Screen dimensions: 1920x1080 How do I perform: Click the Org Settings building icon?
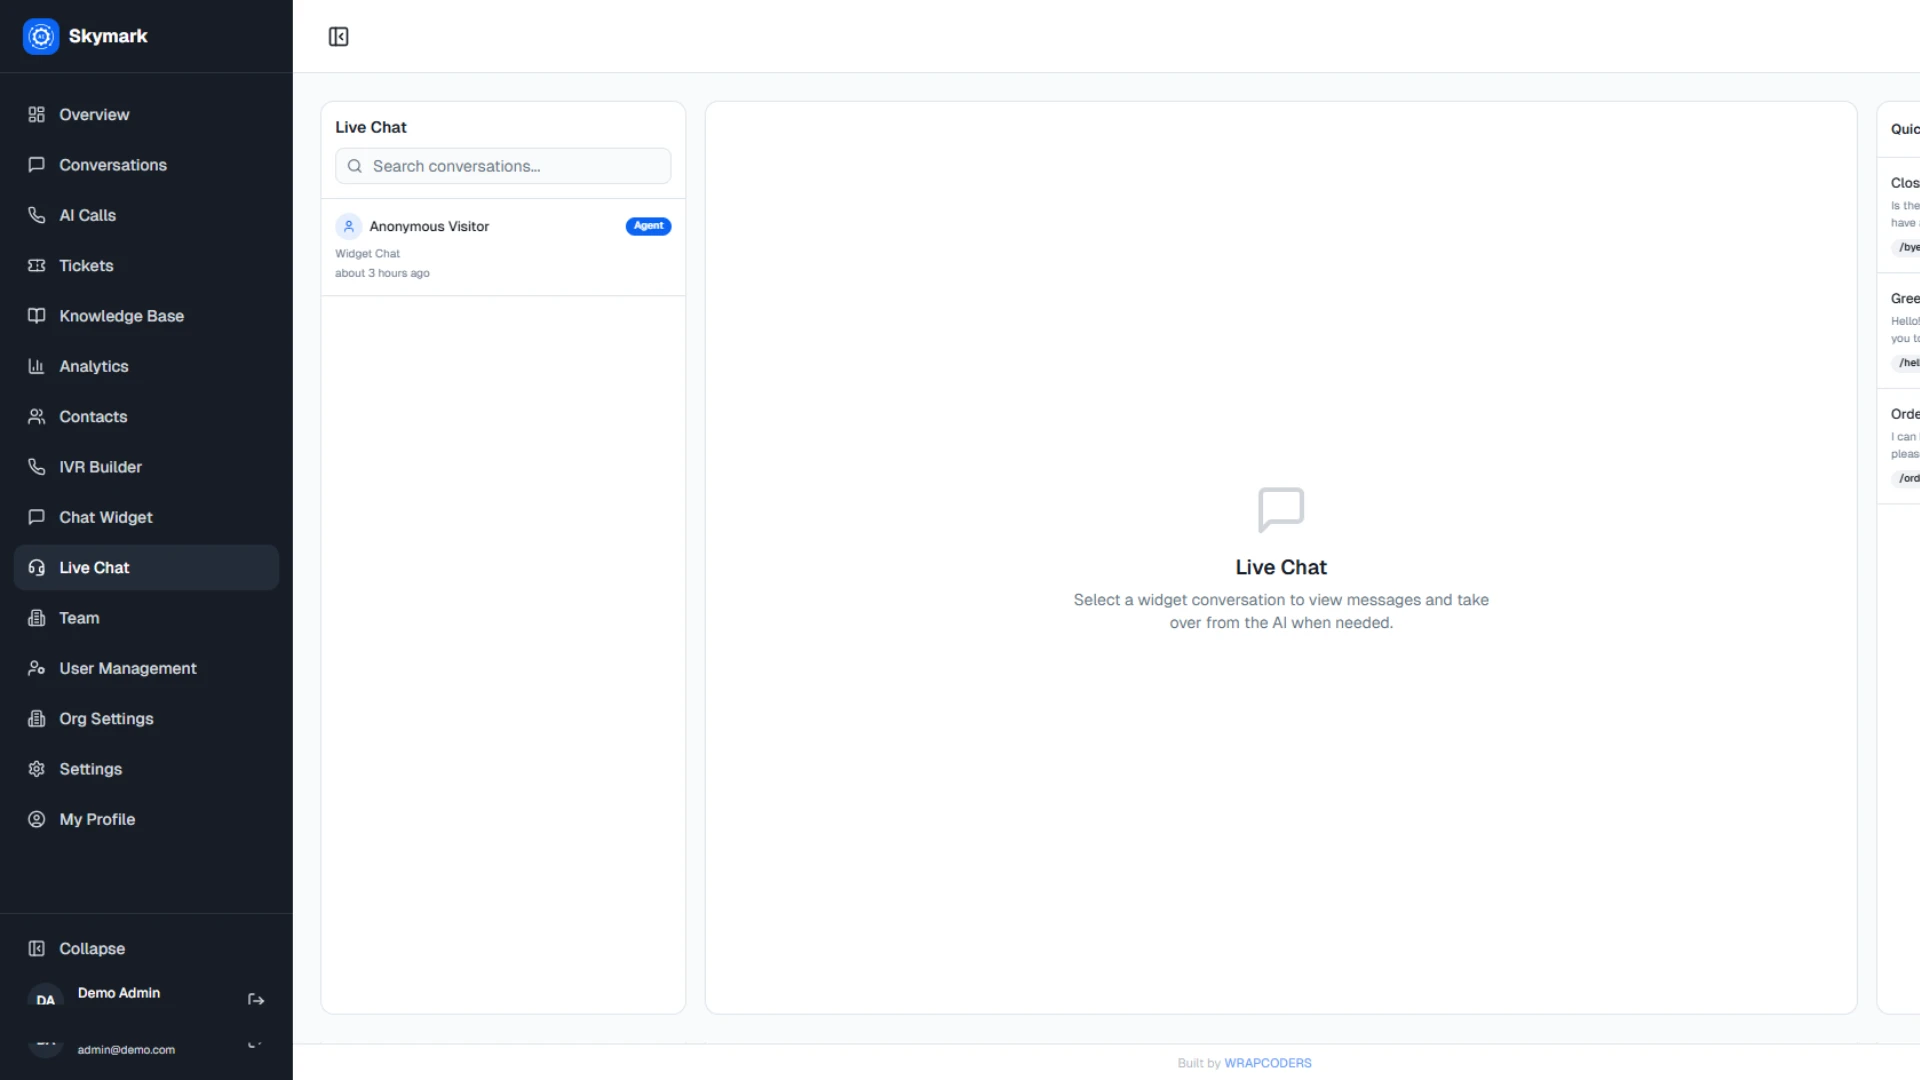click(x=37, y=719)
